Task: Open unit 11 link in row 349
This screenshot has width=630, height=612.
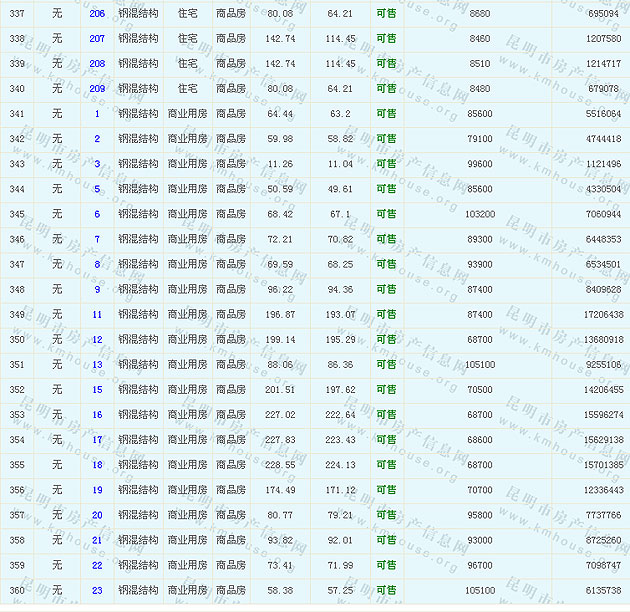Action: (x=97, y=315)
